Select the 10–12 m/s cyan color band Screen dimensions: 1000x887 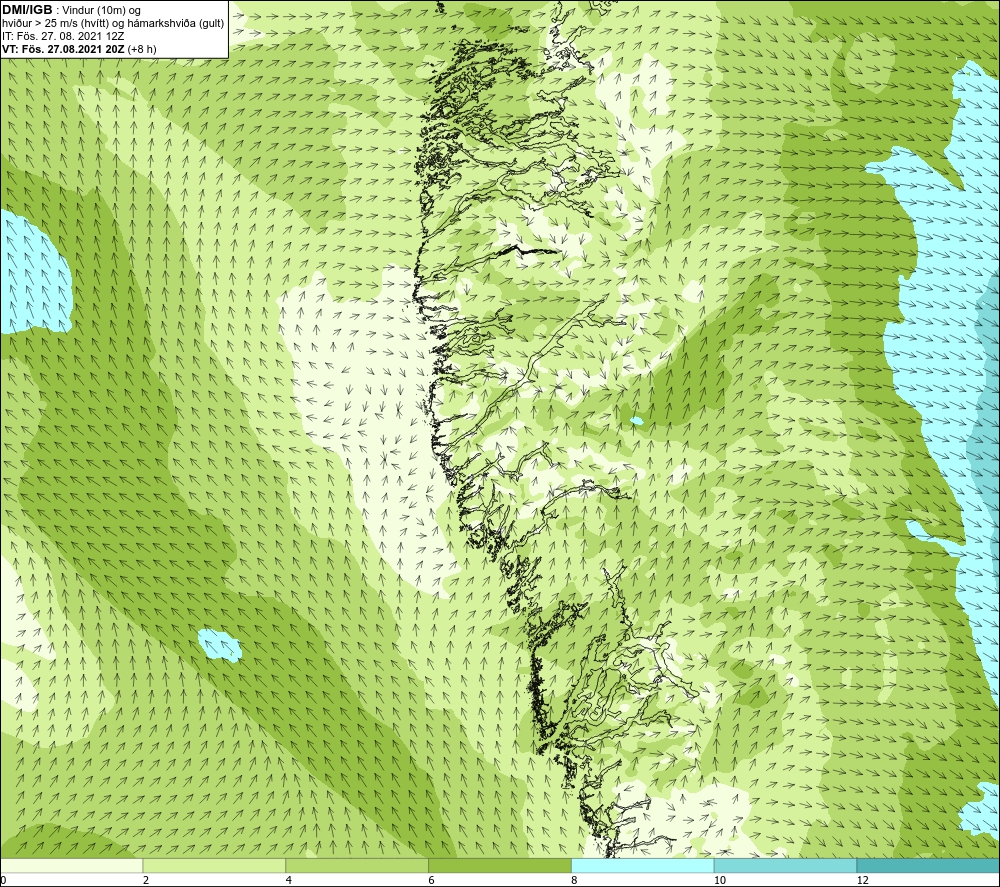click(786, 865)
